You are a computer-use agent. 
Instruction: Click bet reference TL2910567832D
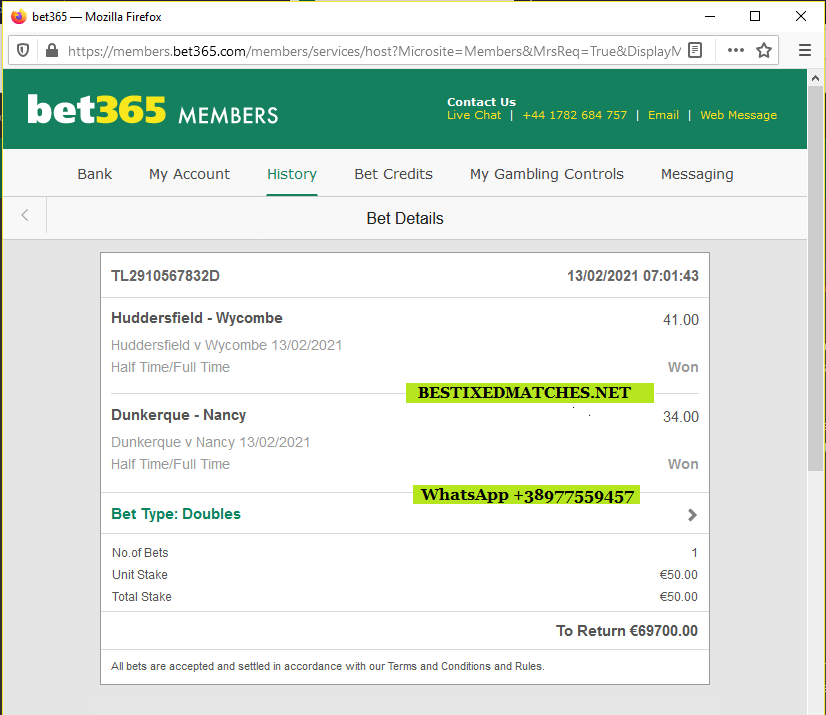coord(165,276)
